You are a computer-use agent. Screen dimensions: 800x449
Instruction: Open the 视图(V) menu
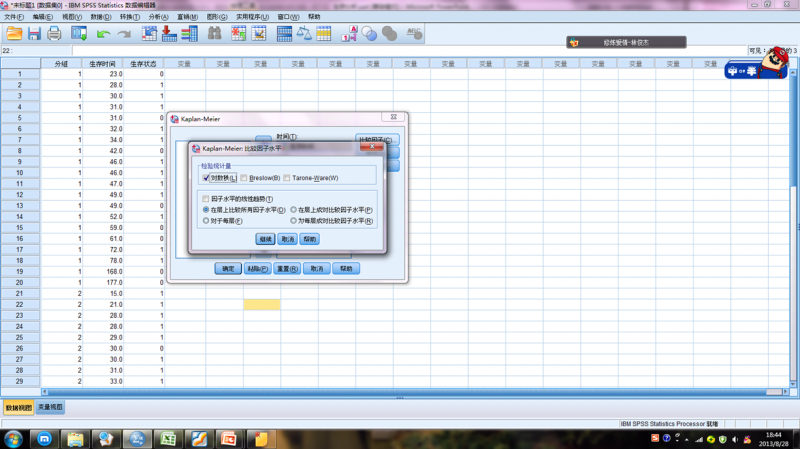click(x=72, y=17)
